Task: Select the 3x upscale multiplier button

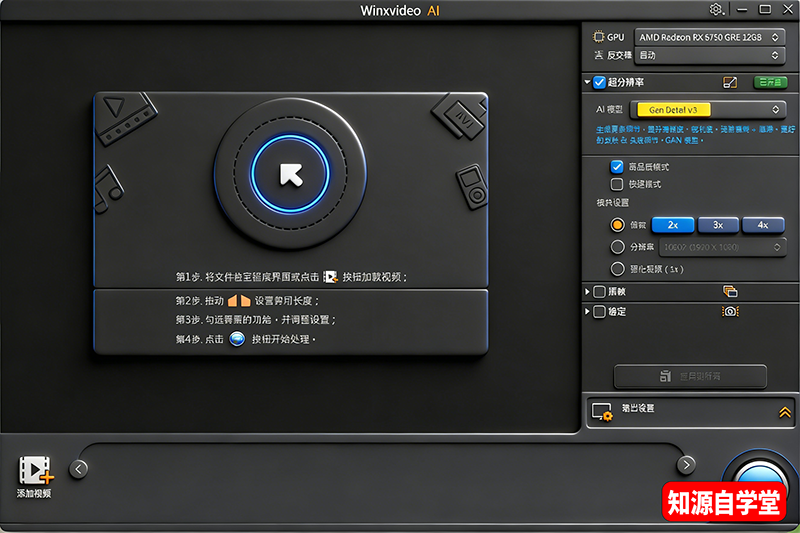Action: click(718, 225)
